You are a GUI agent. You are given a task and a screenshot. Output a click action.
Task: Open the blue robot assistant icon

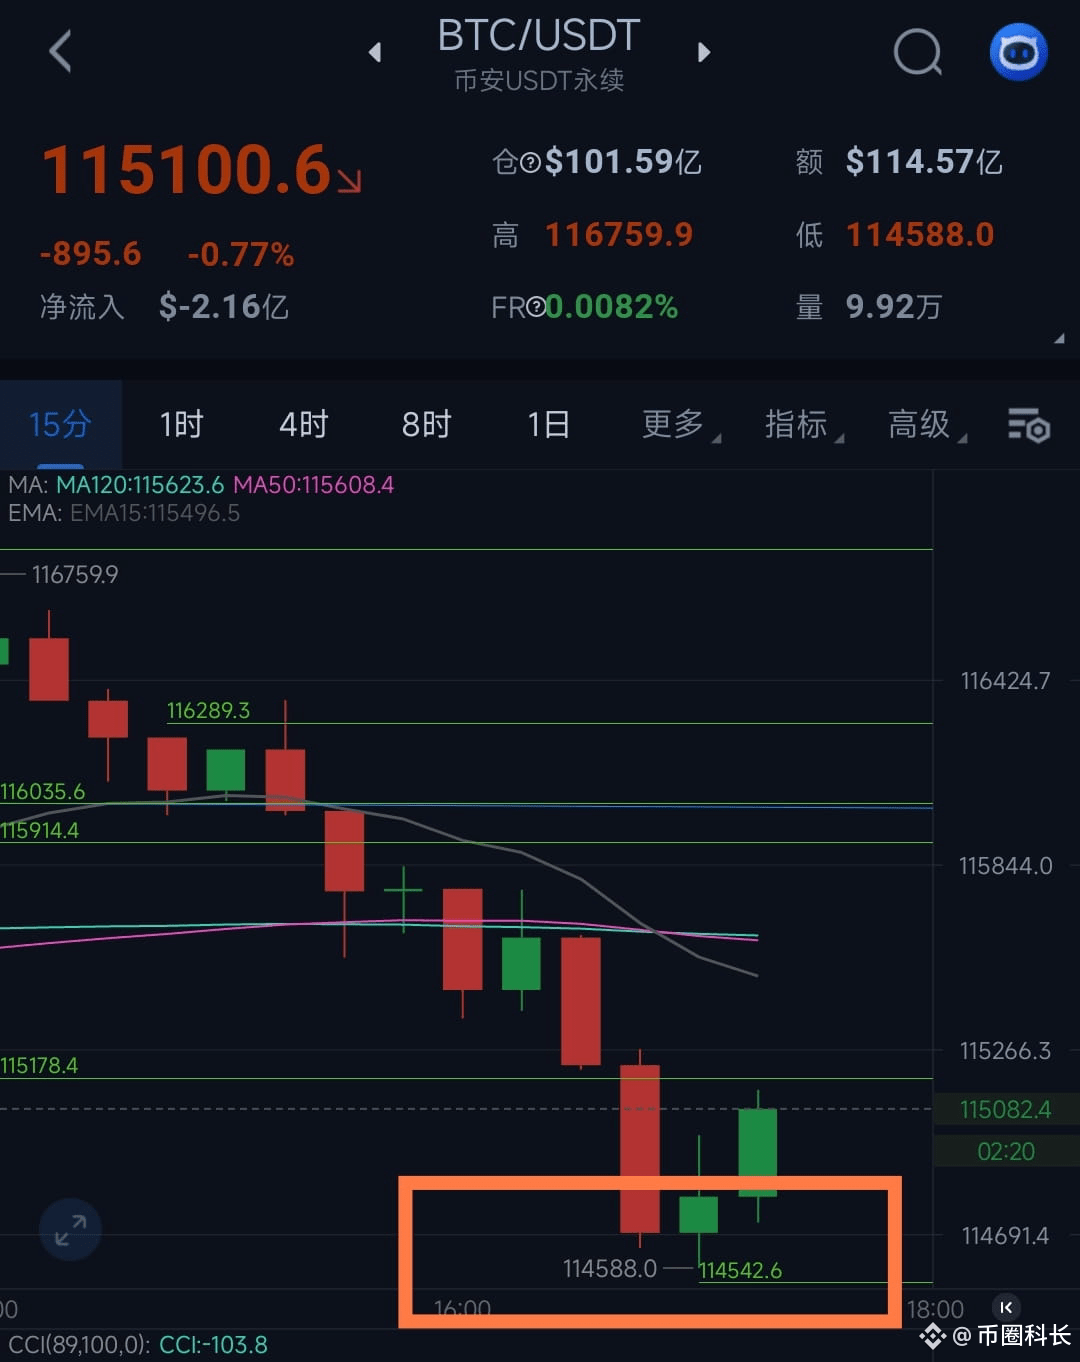click(1018, 51)
